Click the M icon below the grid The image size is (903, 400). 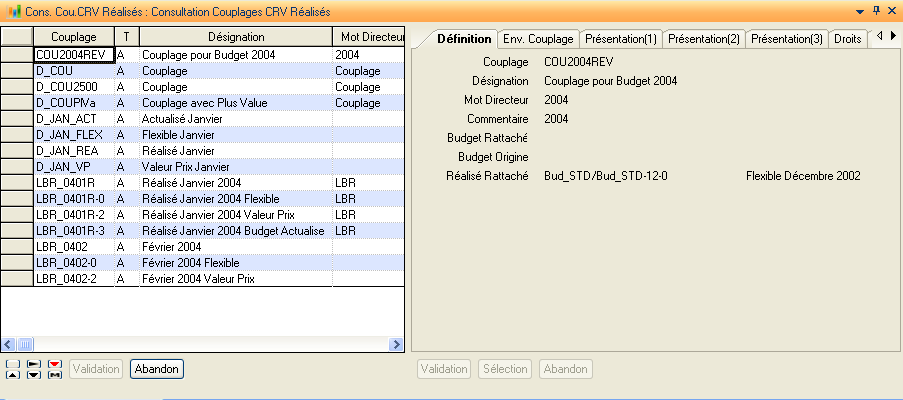point(55,375)
